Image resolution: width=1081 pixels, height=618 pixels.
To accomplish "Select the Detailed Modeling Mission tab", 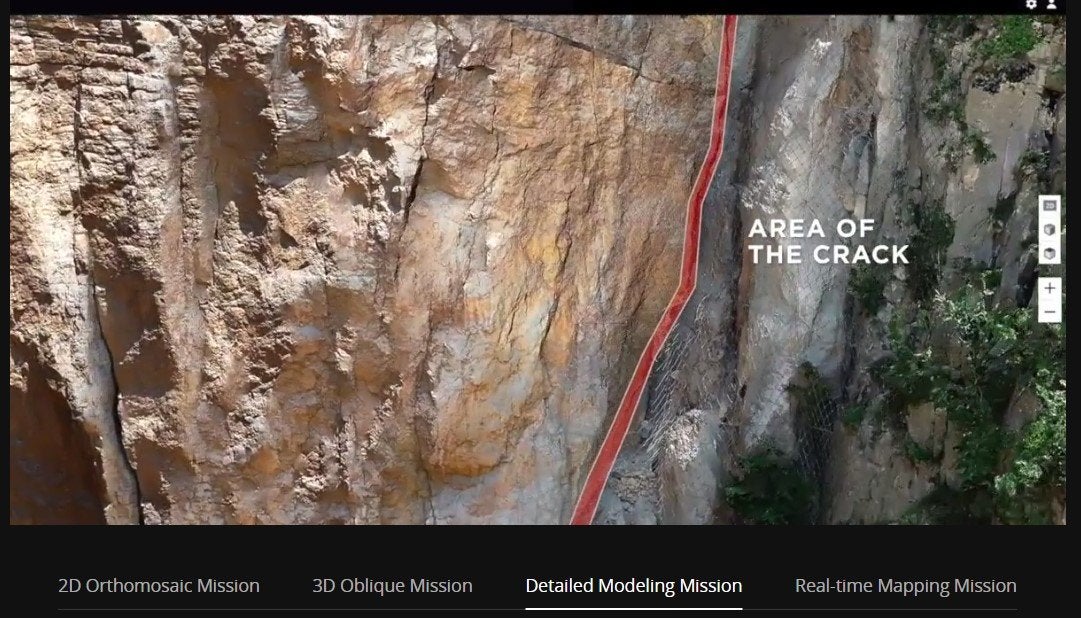I will pyautogui.click(x=634, y=586).
